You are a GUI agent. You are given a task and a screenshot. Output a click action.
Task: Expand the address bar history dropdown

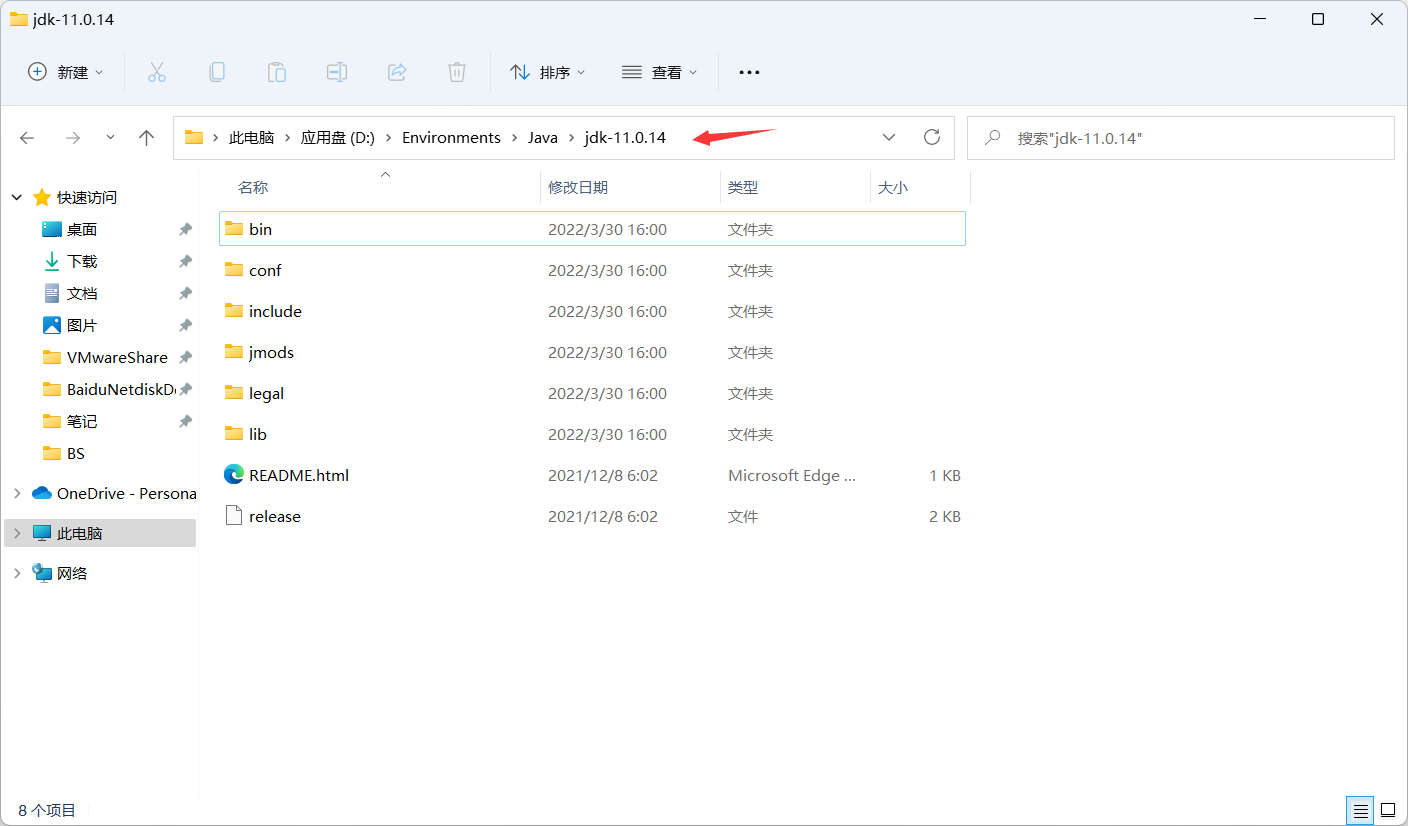pos(889,138)
